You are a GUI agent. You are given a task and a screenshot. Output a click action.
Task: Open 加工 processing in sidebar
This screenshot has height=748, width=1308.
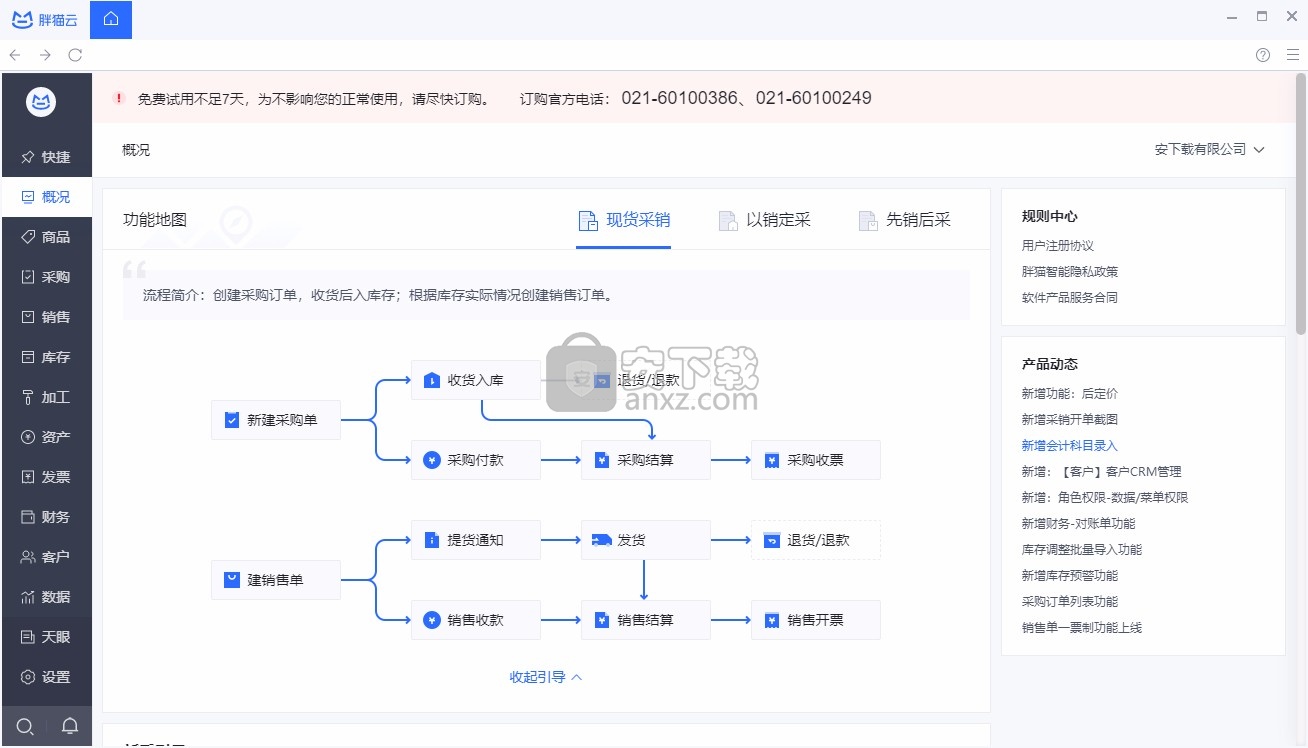(x=46, y=397)
